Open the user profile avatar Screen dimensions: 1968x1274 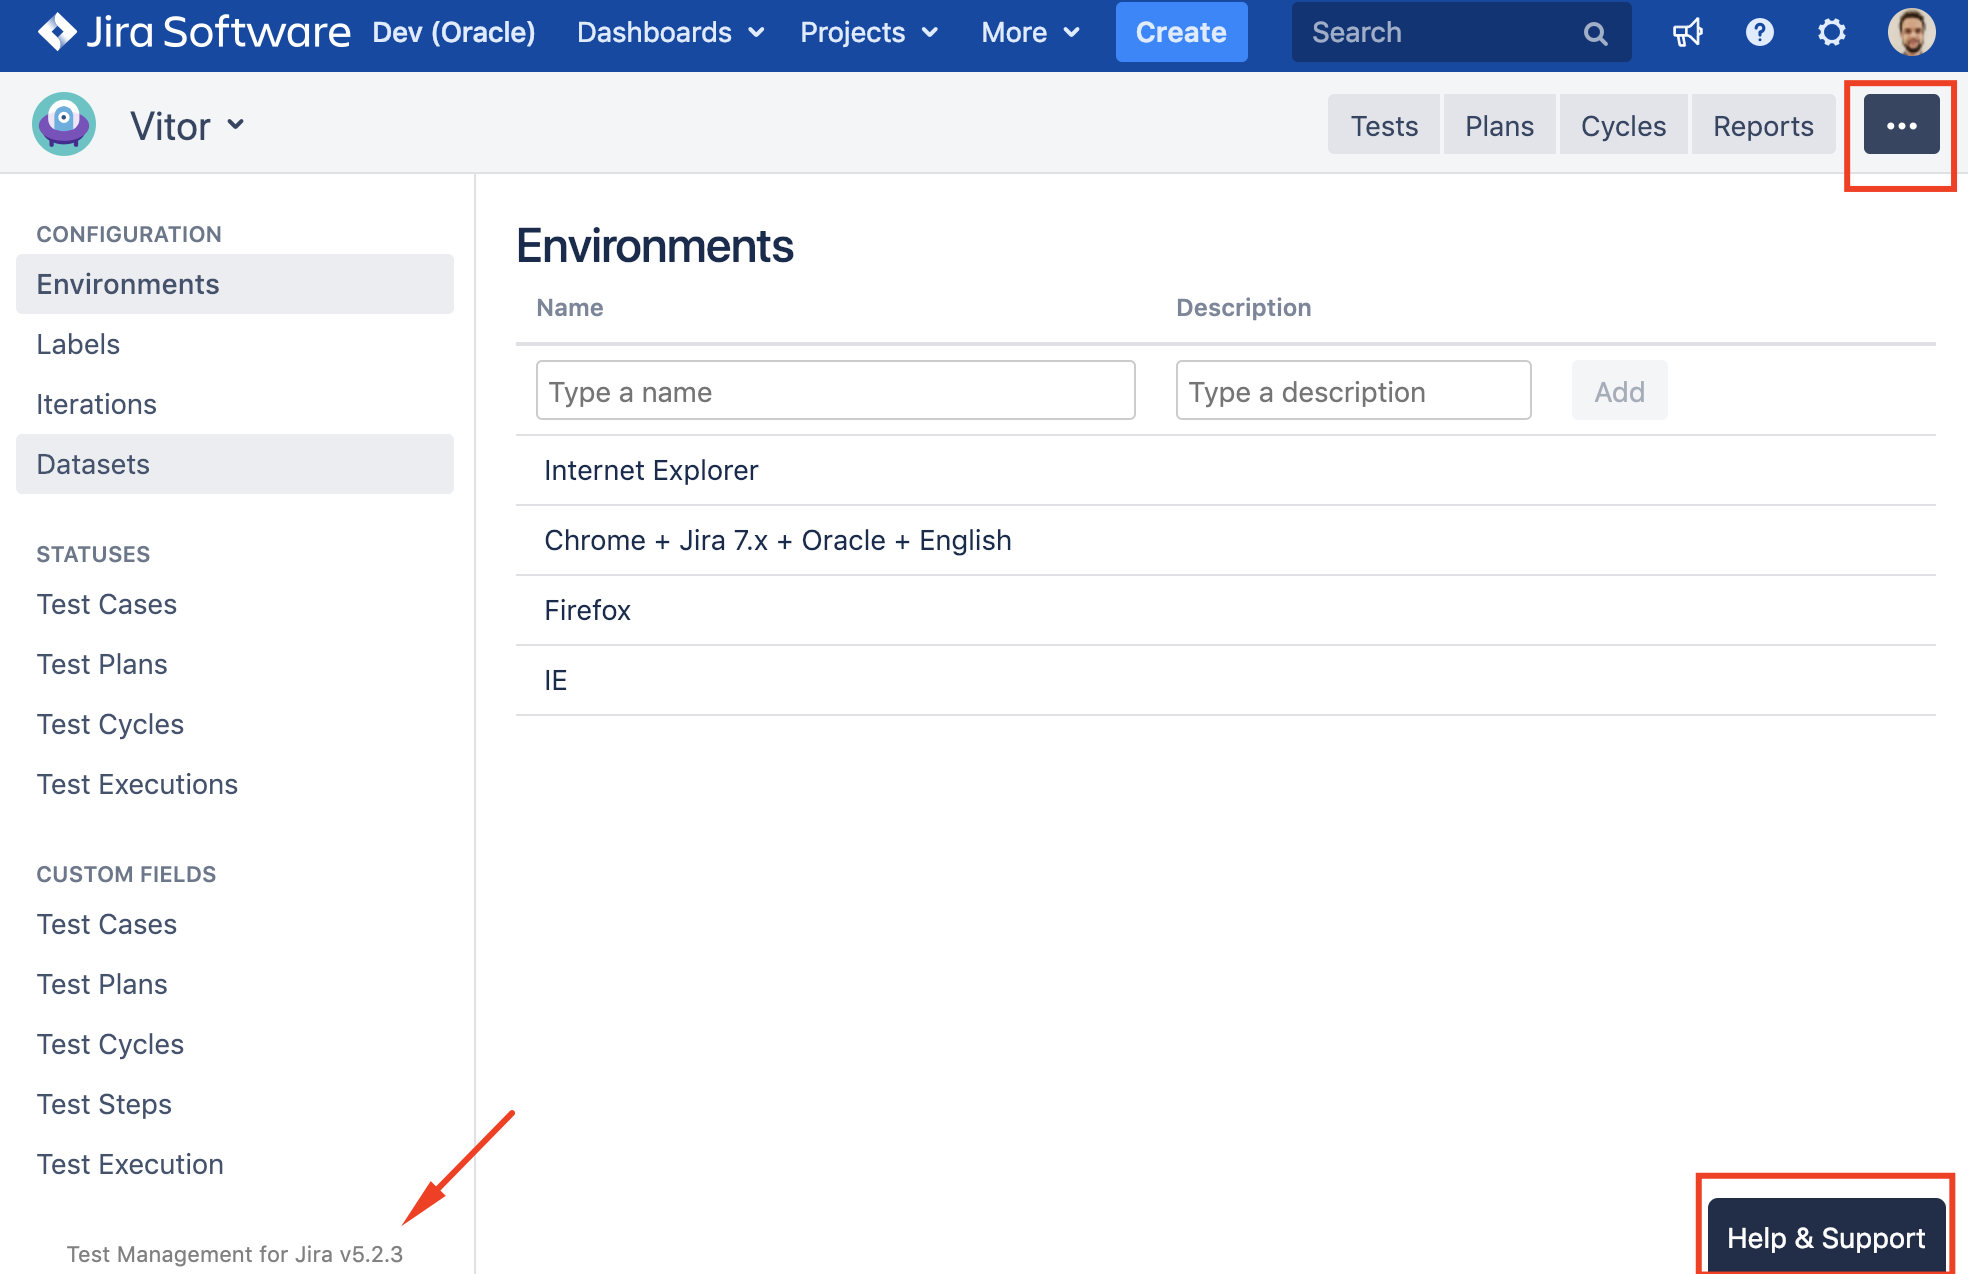(x=1911, y=33)
